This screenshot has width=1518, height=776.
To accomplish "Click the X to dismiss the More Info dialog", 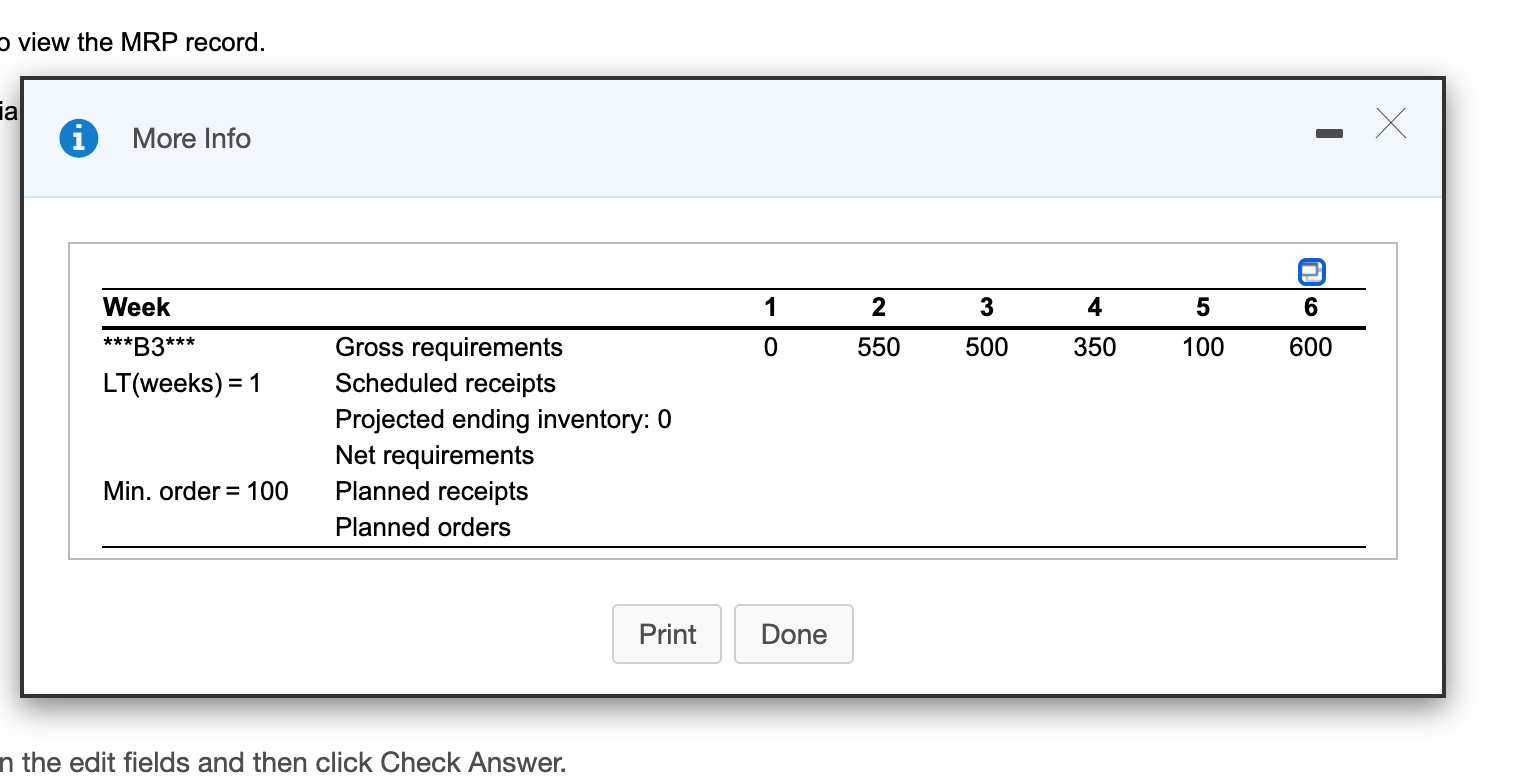I will click(x=1390, y=123).
